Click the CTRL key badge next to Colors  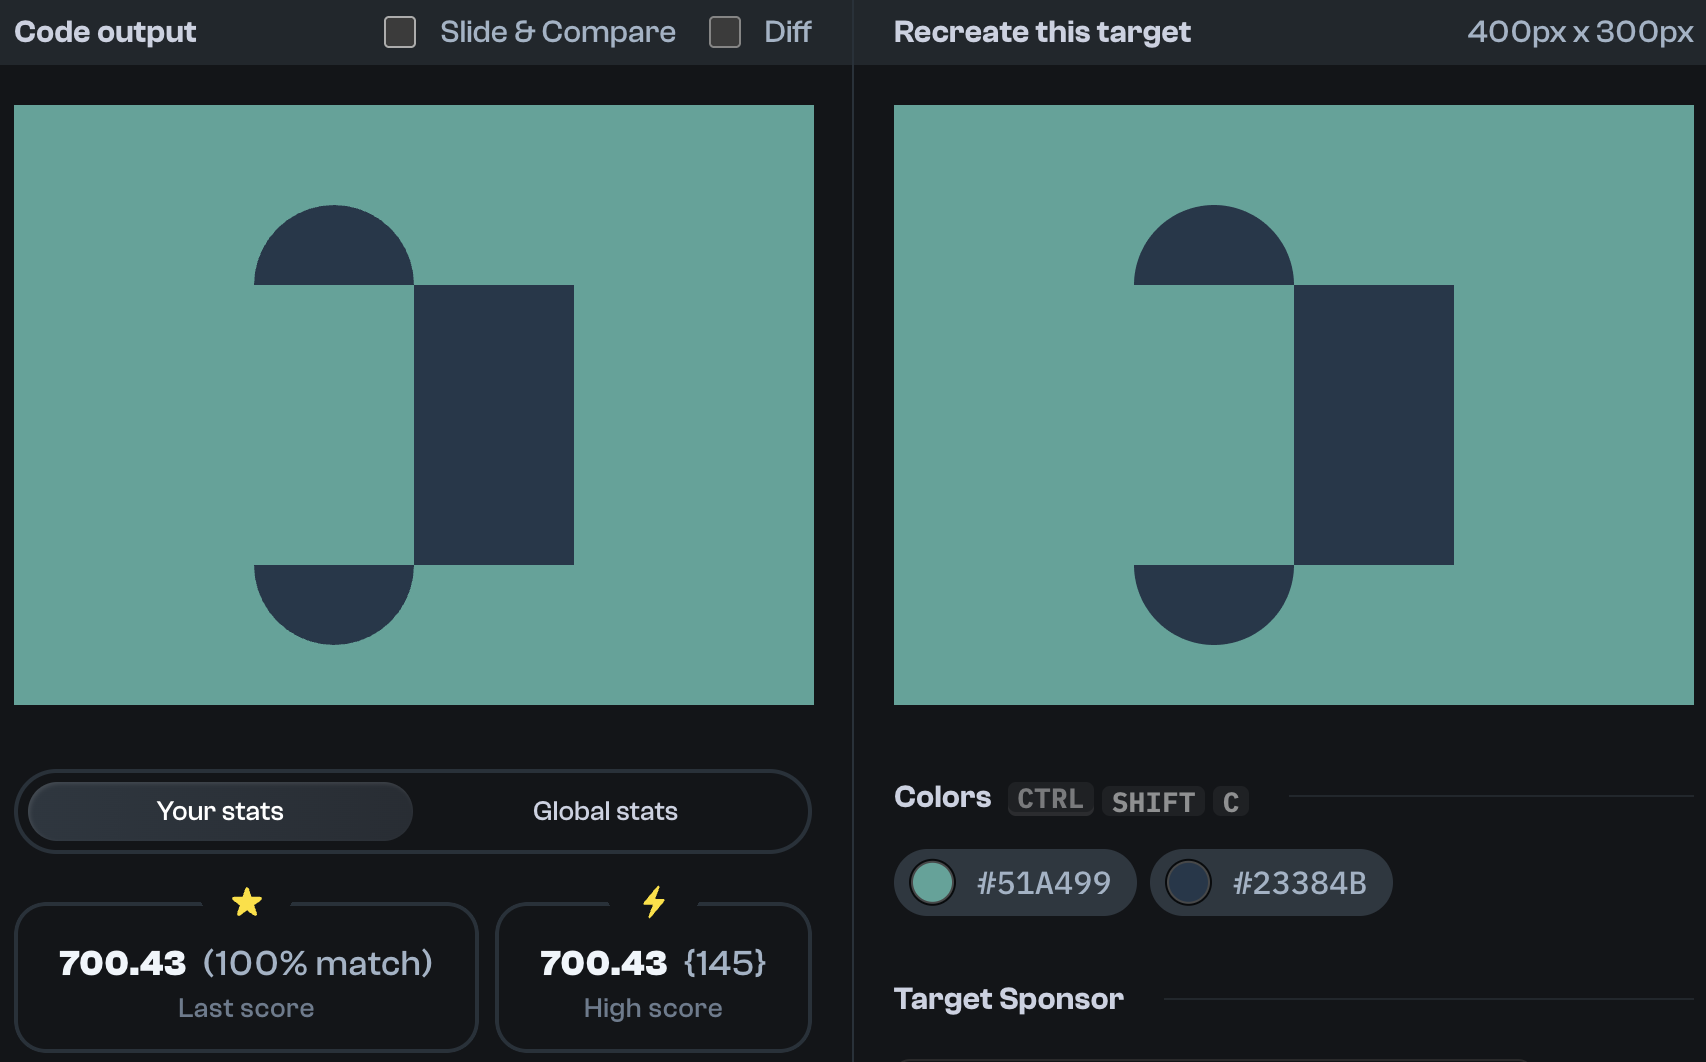pos(1050,798)
